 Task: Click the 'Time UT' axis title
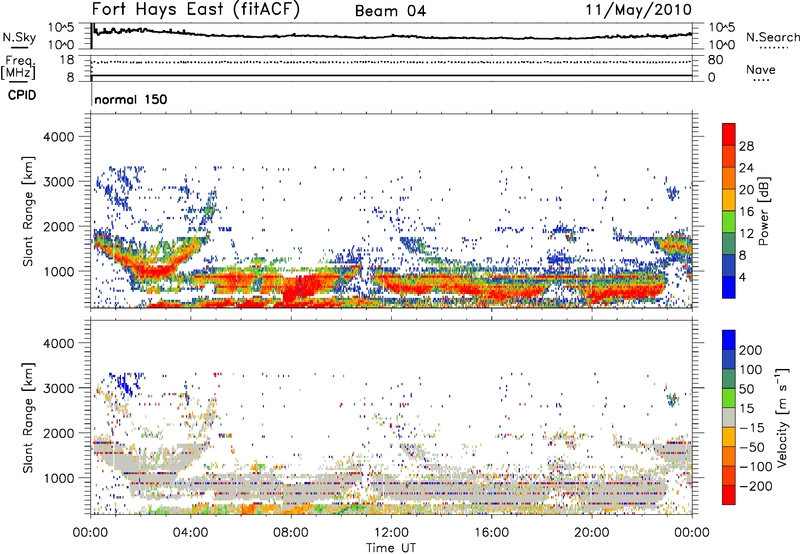[391, 548]
